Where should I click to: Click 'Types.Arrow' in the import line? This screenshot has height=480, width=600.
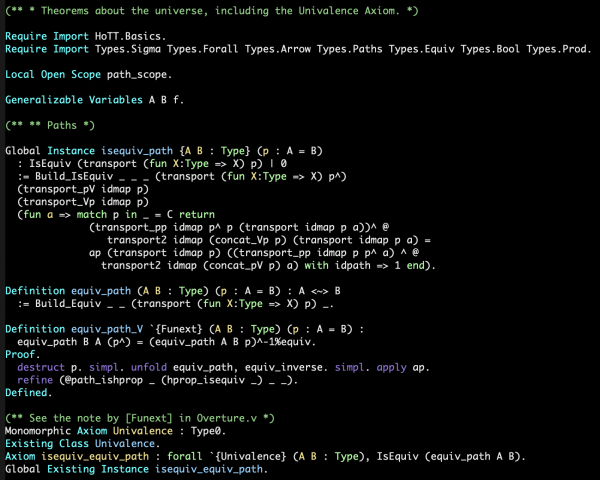(277, 49)
